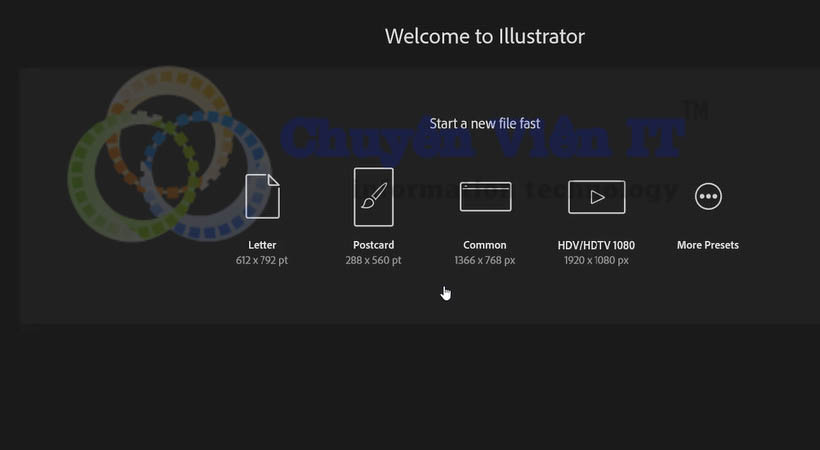This screenshot has width=820, height=450.
Task: Click the 288 x 560 pt size text
Action: (373, 260)
